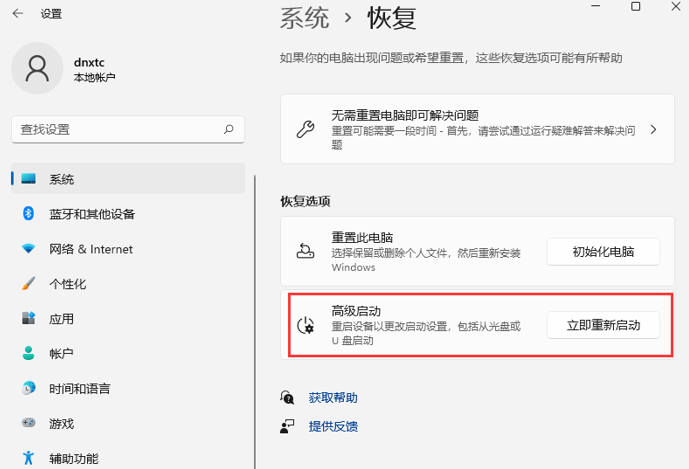Focus the 查找设置 search field

[x=128, y=129]
